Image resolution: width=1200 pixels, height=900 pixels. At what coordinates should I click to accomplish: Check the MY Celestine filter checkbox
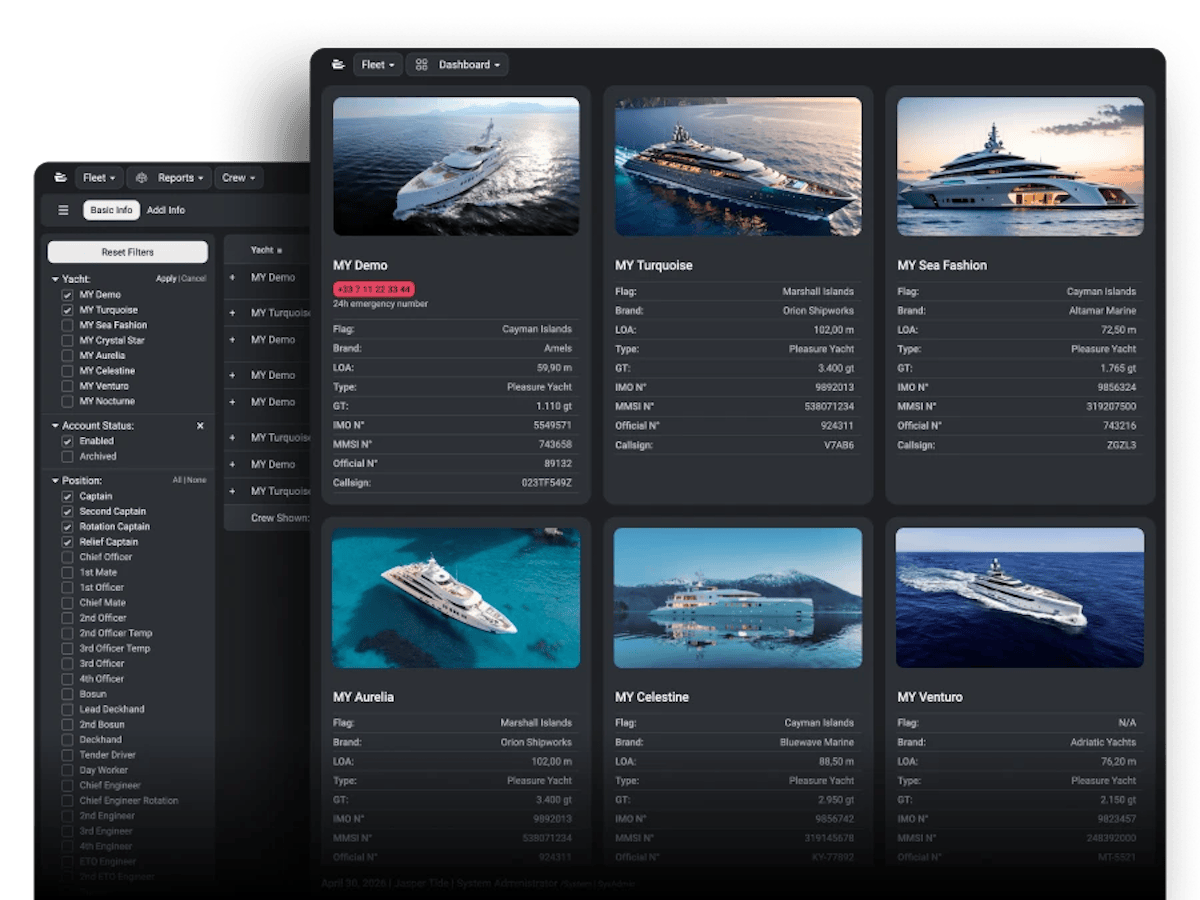(x=67, y=371)
